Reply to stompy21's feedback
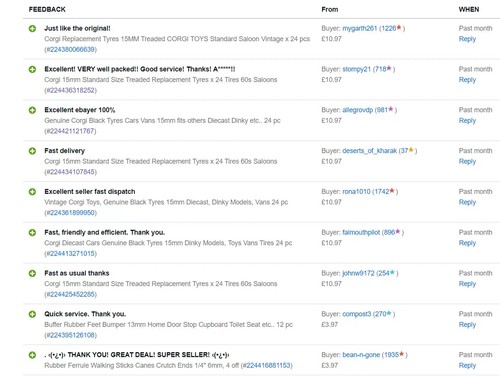Viewport: 500px width, 376px height. tap(467, 80)
